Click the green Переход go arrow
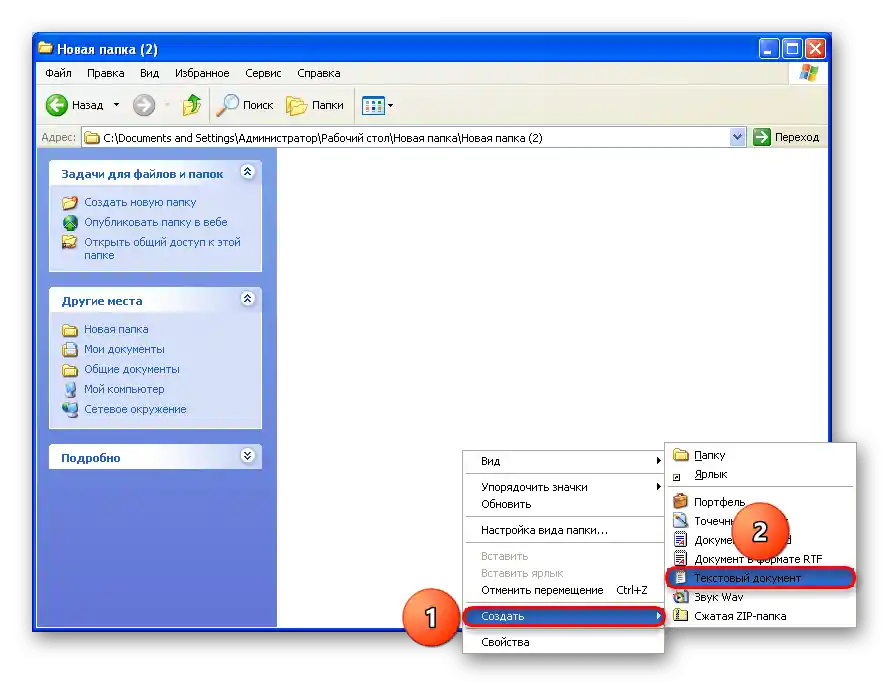This screenshot has height=686, width=889. point(761,137)
